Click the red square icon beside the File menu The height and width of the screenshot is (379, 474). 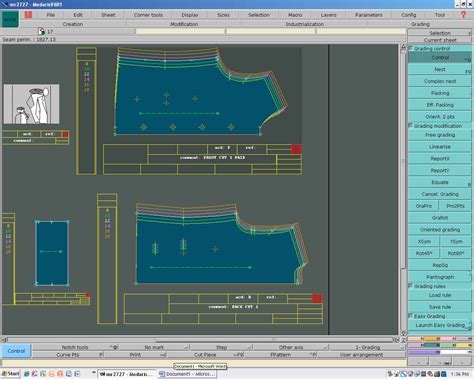pos(28,14)
